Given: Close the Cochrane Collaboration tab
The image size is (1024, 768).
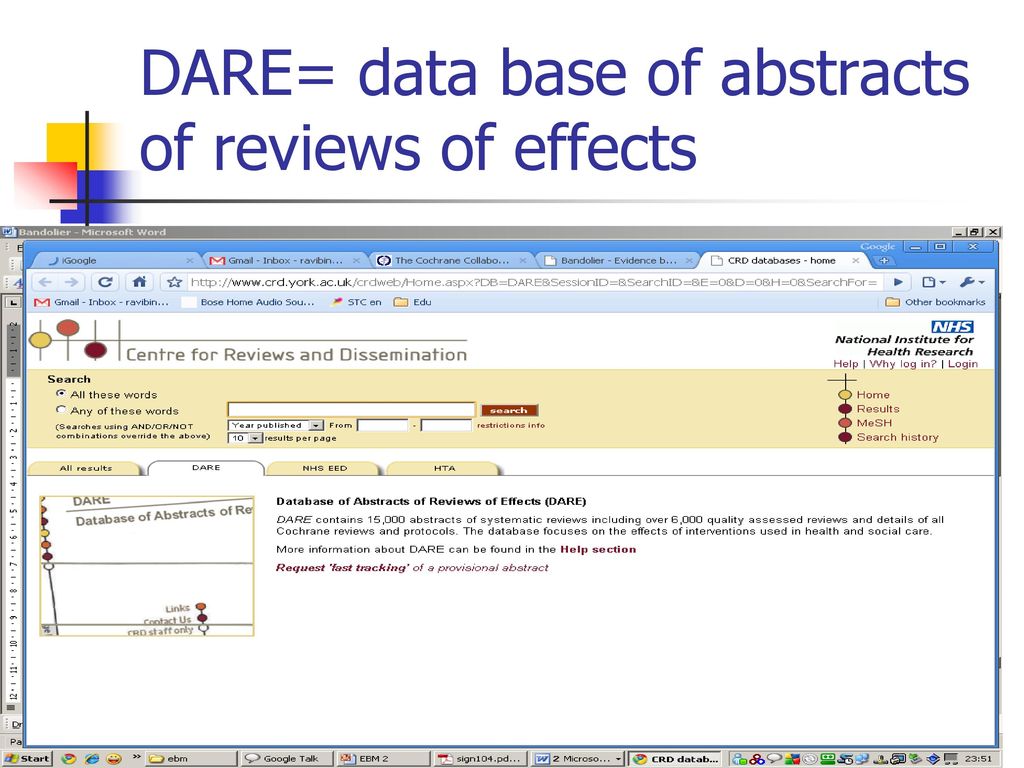Looking at the screenshot, I should pyautogui.click(x=522, y=261).
